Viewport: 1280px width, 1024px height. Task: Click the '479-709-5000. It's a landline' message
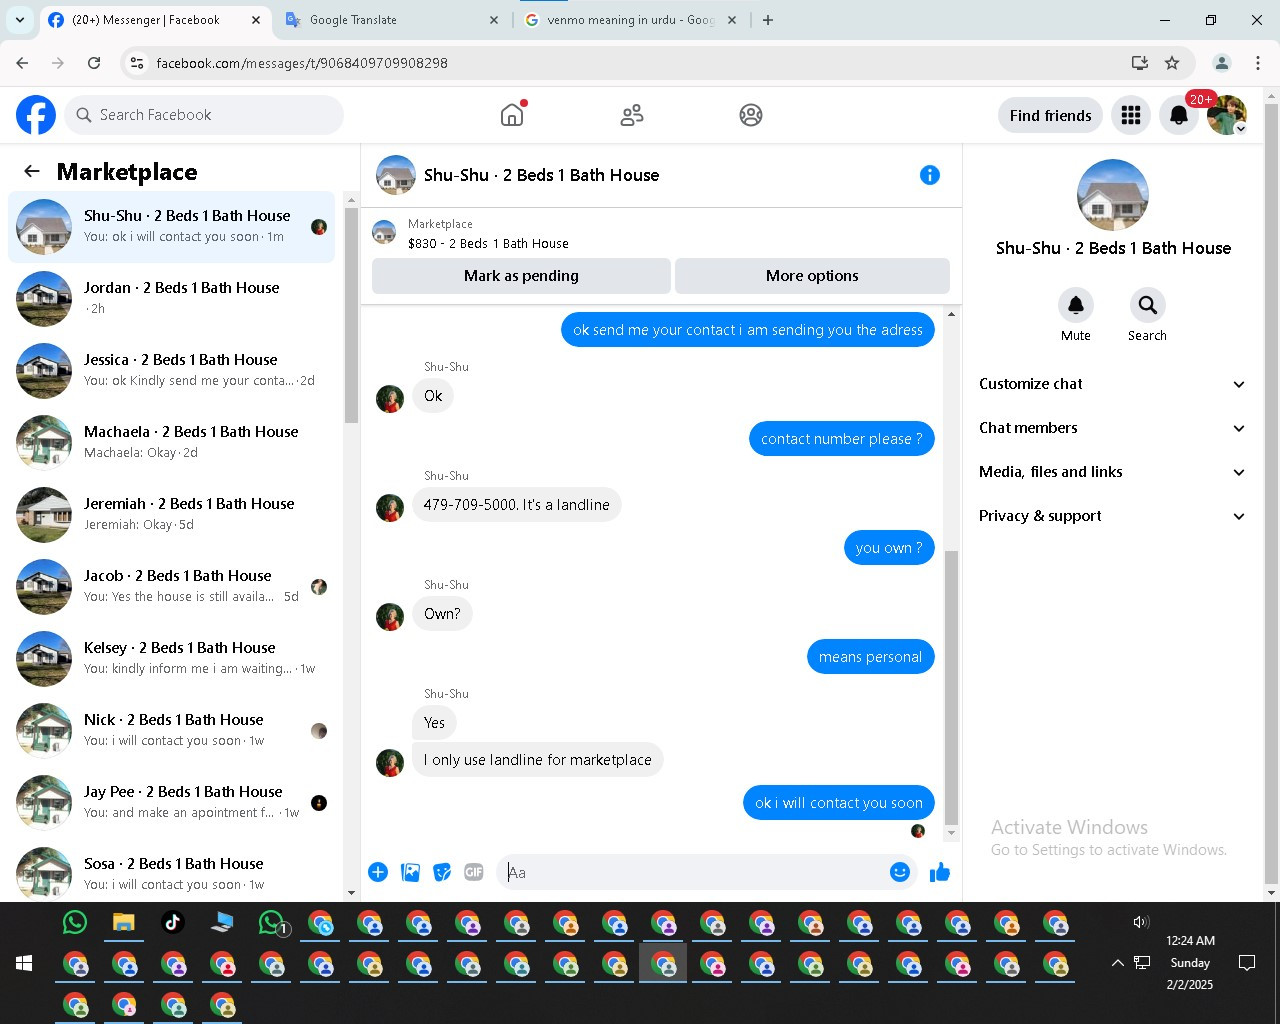click(516, 505)
